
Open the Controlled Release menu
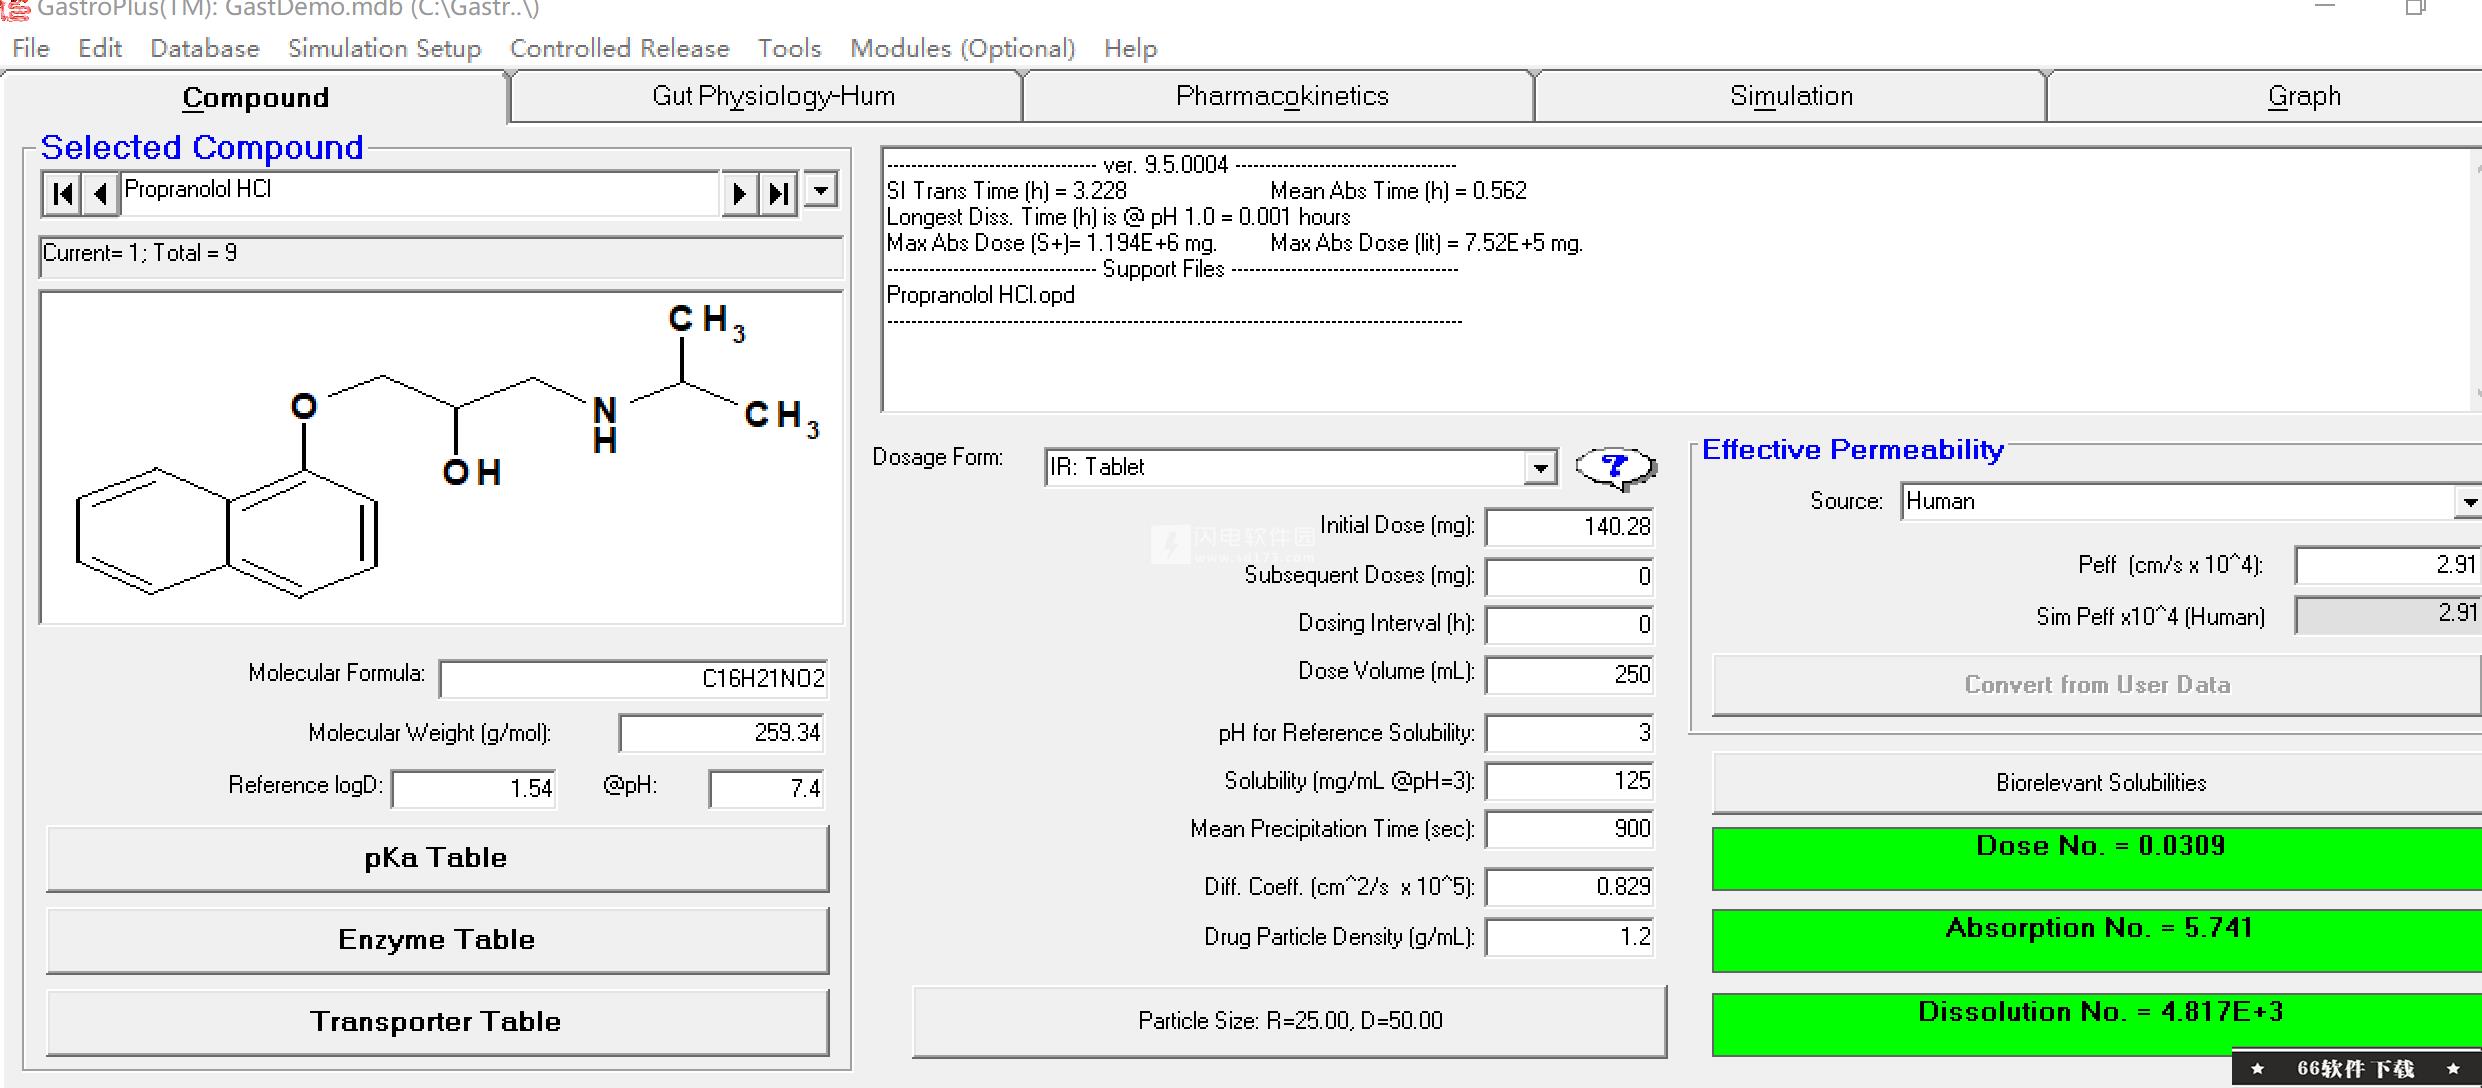[x=620, y=48]
